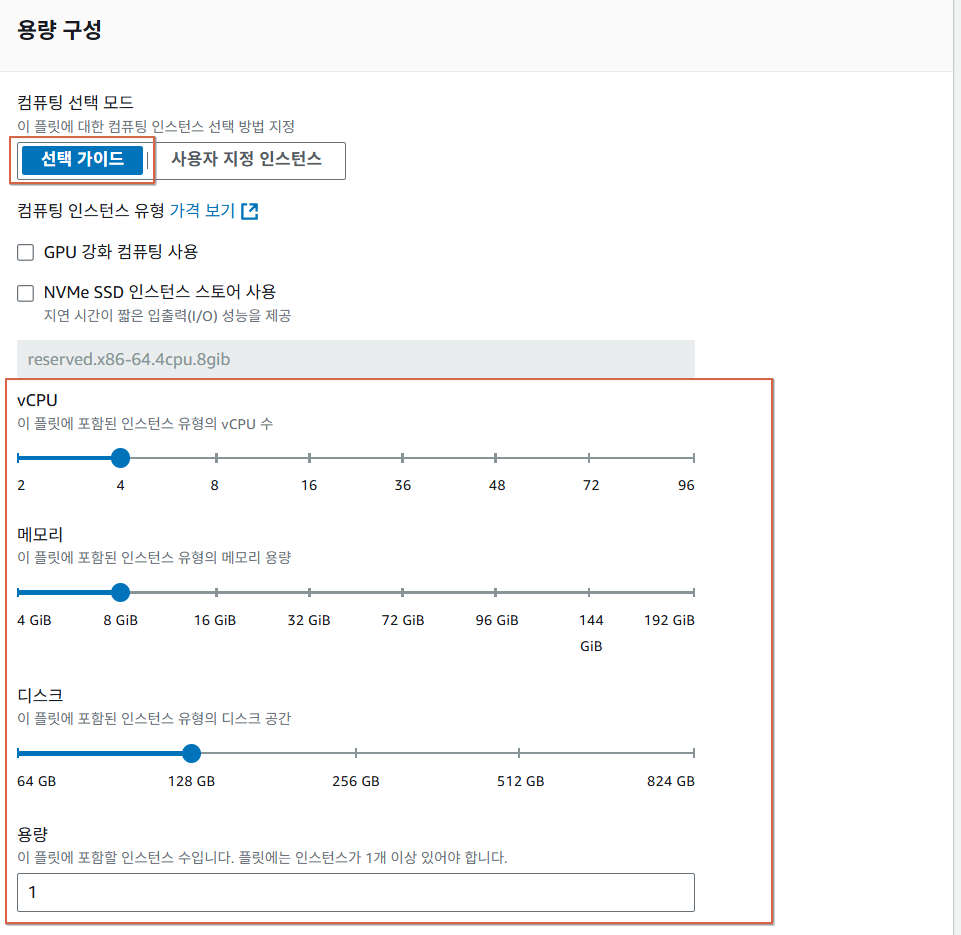Set vCPU slider to minimum 2
The width and height of the screenshot is (961, 935).
click(19, 458)
